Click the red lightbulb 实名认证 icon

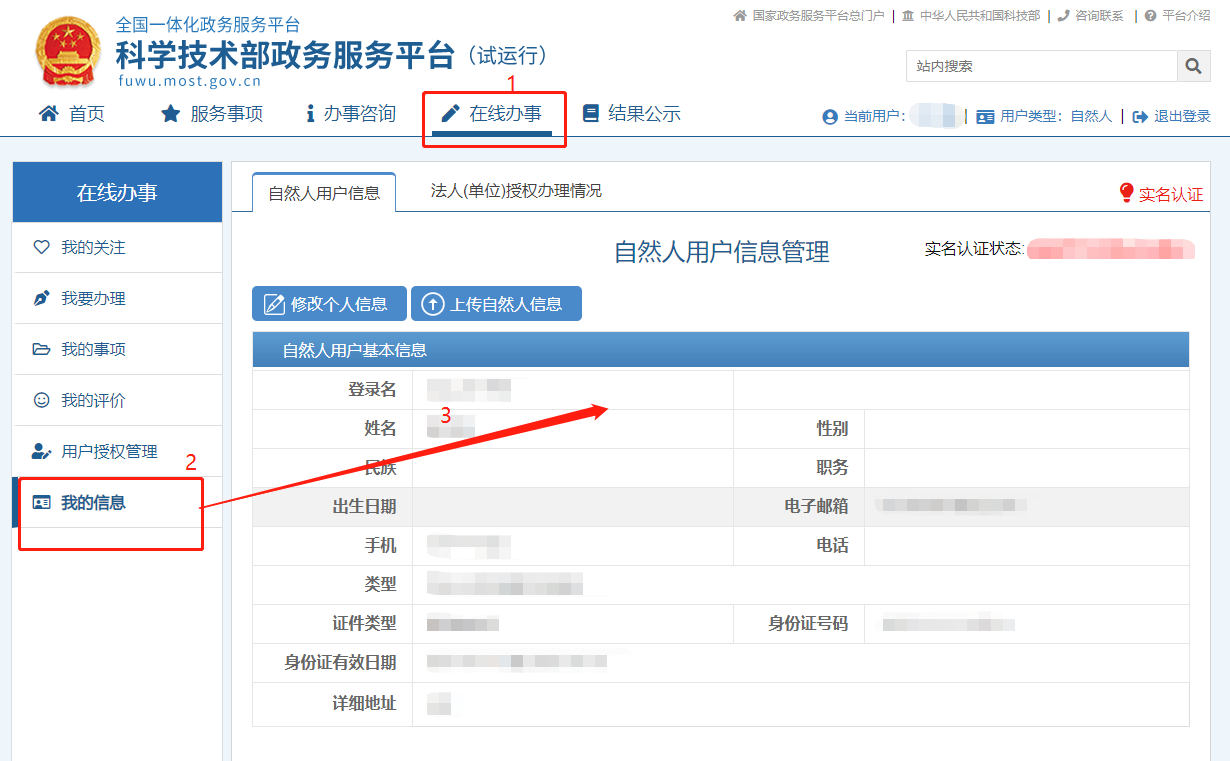click(1126, 193)
